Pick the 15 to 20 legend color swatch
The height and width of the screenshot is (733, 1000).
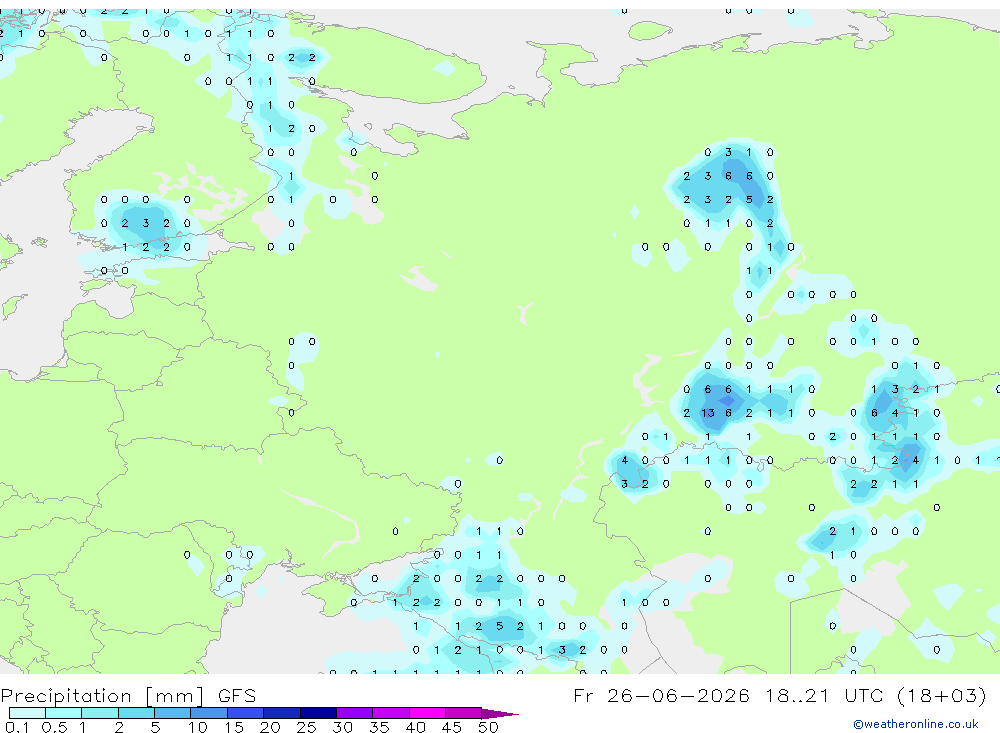pyautogui.click(x=246, y=713)
